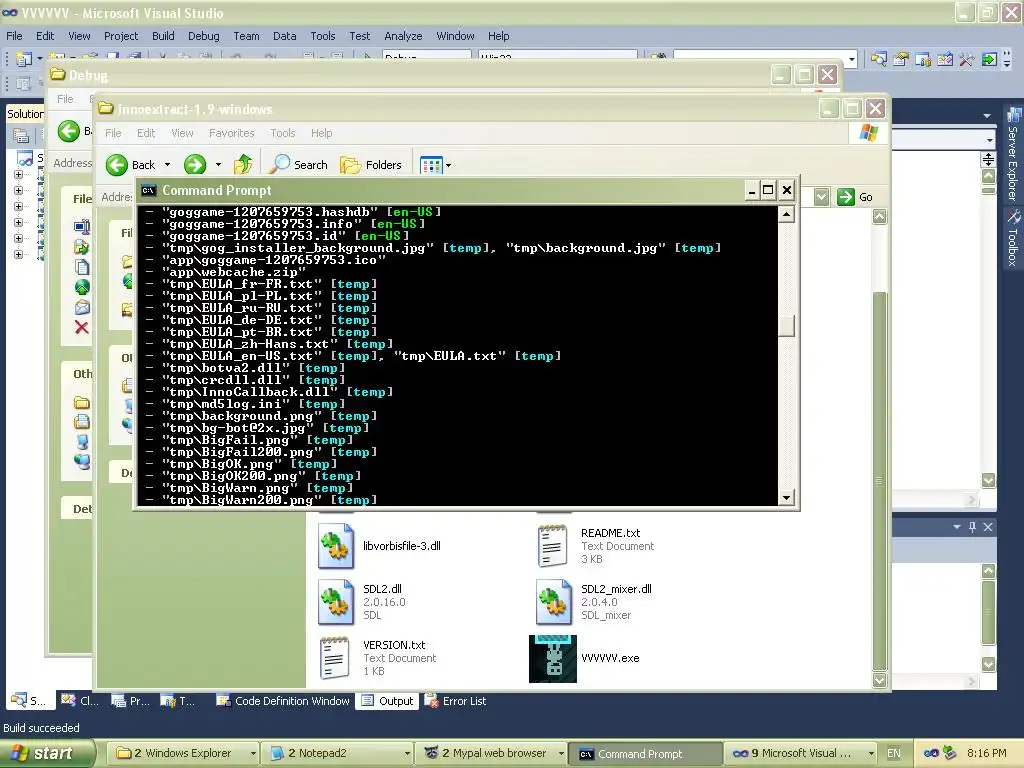Select the README.txt text document
The width and height of the screenshot is (1024, 768).
595,546
